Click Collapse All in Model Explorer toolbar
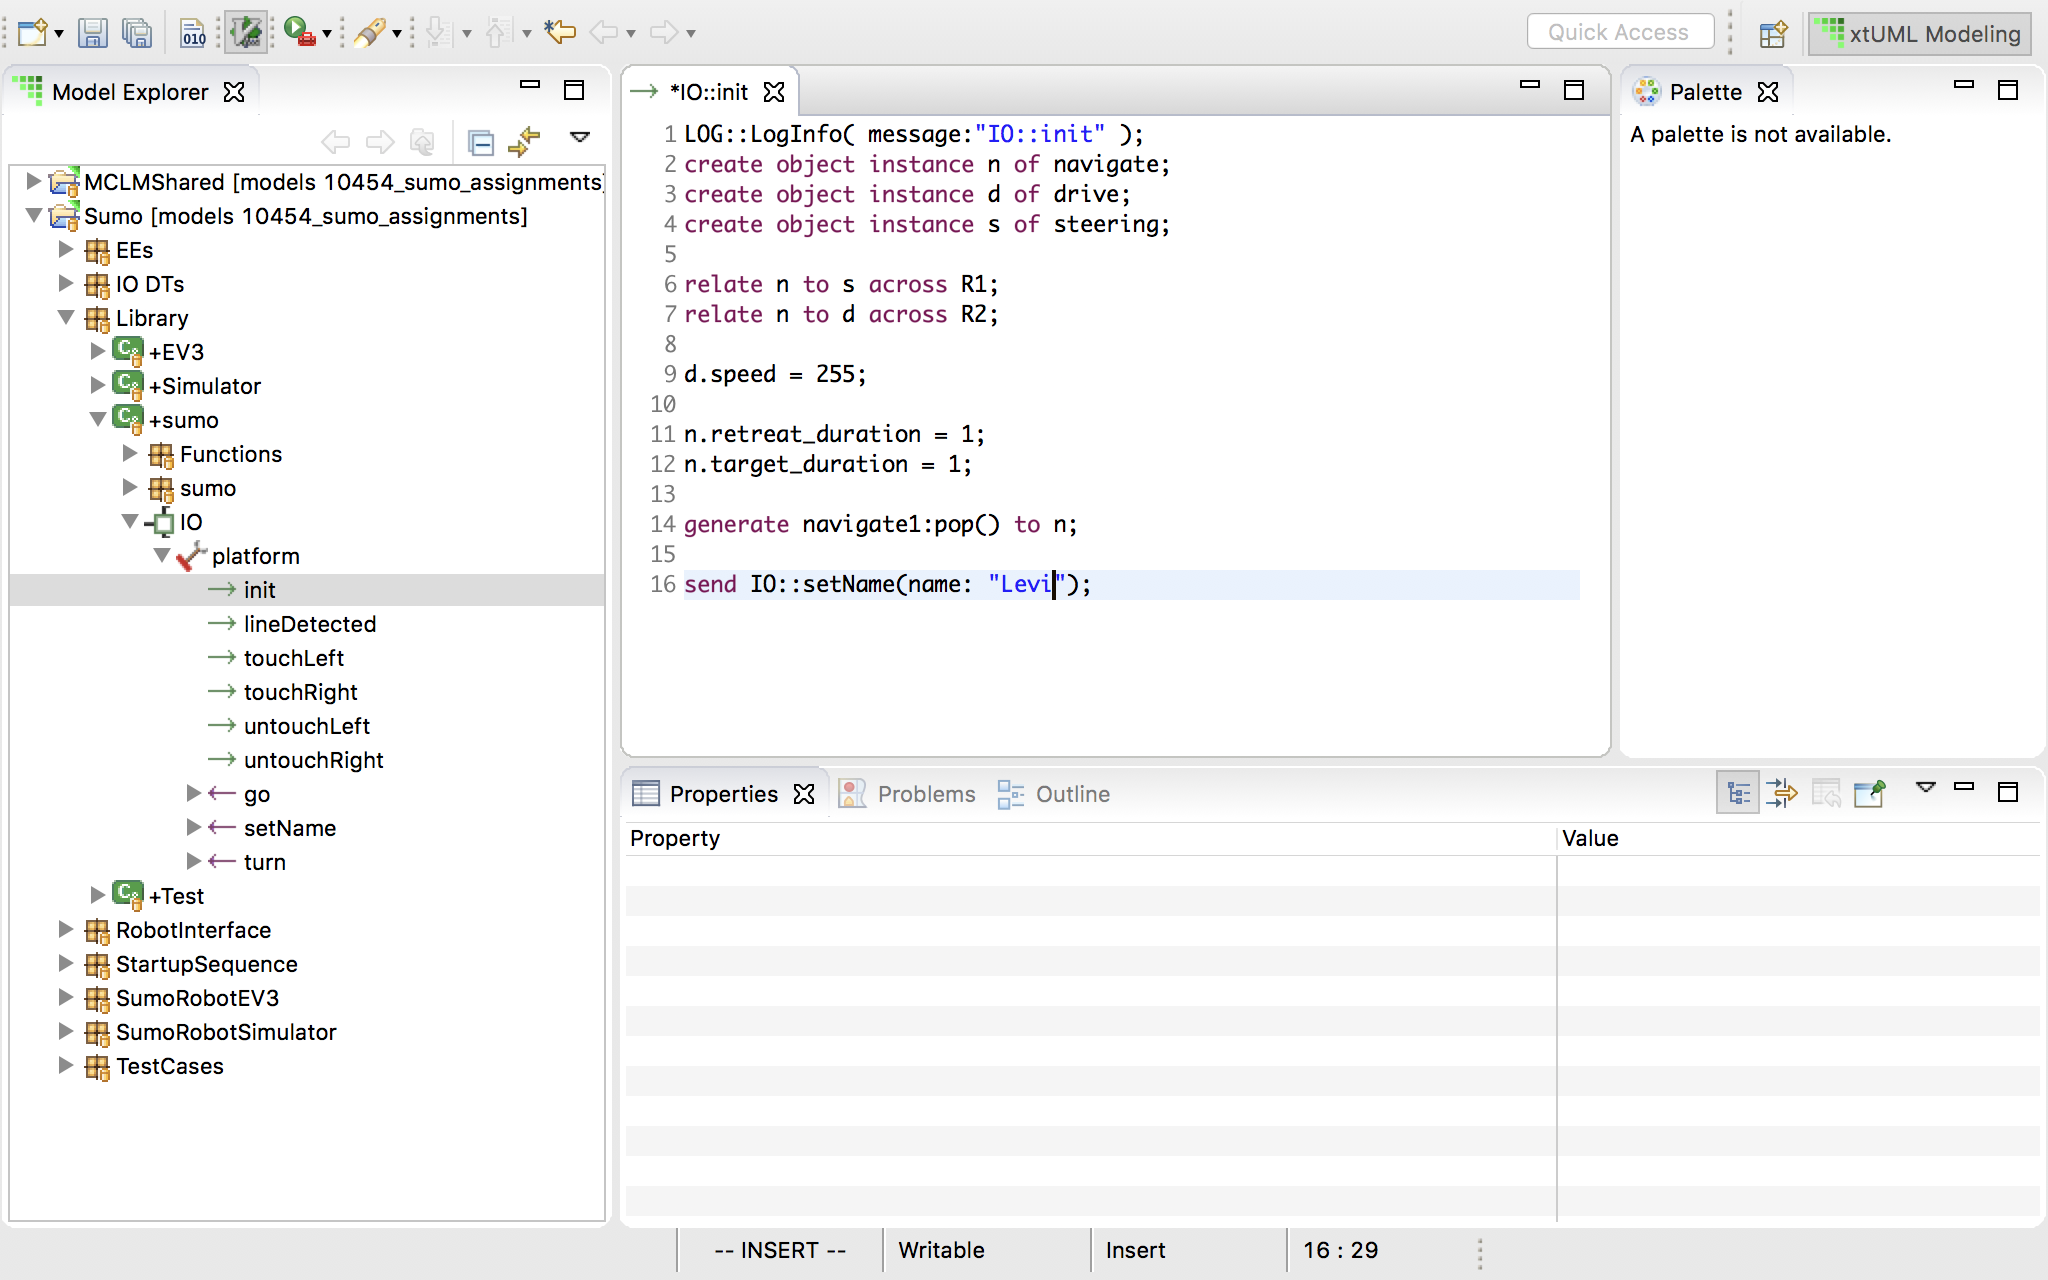This screenshot has height=1280, width=2048. [x=481, y=142]
